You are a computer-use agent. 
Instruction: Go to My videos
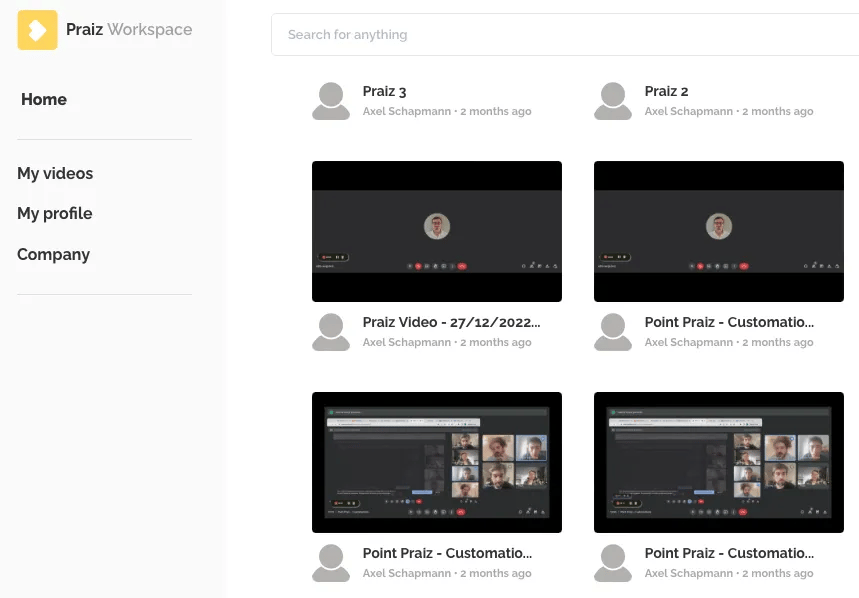point(55,173)
